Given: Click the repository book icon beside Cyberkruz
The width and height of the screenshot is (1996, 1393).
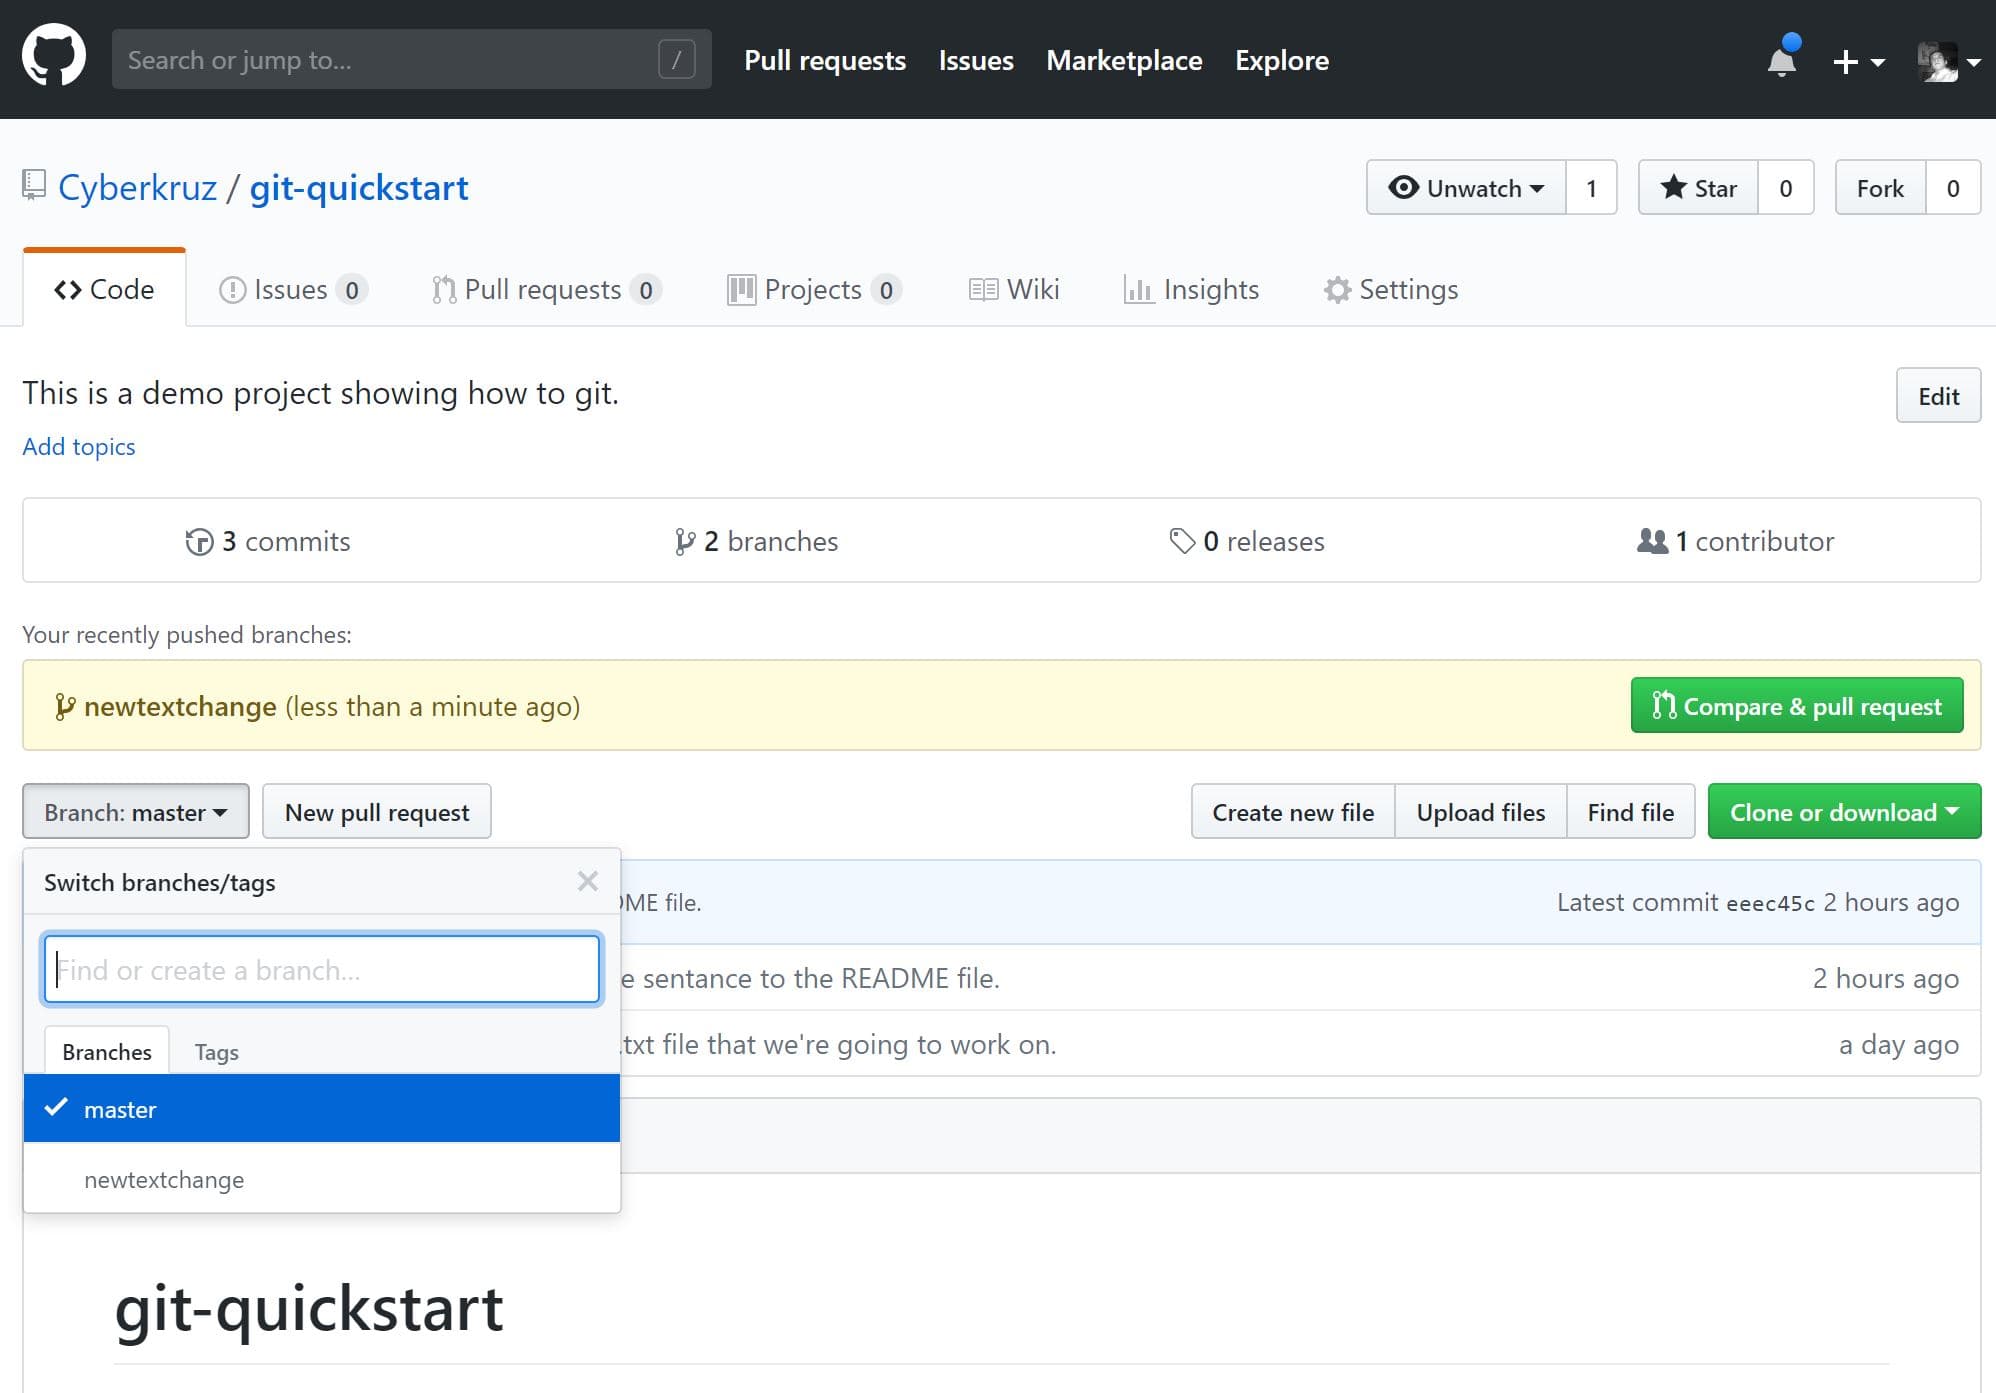Looking at the screenshot, I should click(34, 186).
